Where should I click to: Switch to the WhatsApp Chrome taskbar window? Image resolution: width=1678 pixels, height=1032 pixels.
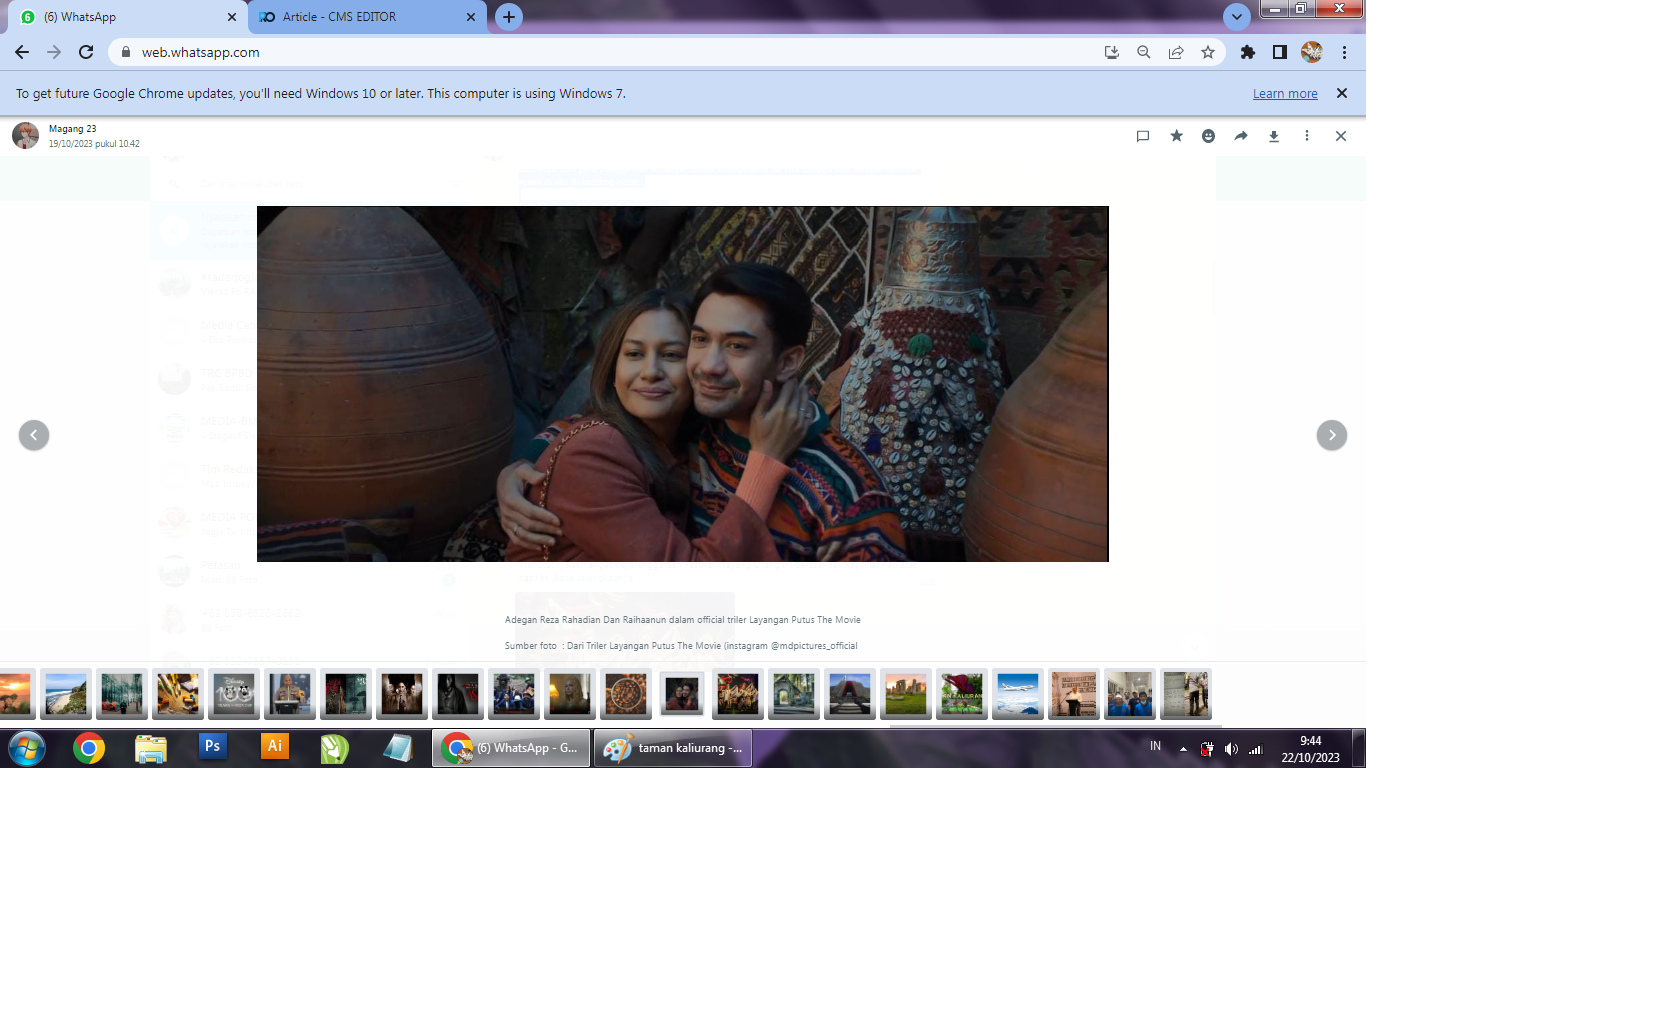pyautogui.click(x=511, y=748)
